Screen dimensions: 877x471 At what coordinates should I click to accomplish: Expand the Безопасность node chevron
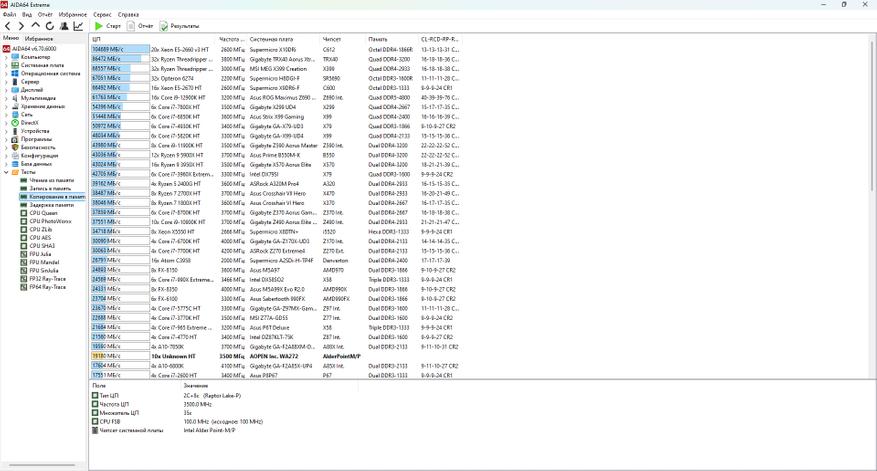pyautogui.click(x=6, y=147)
